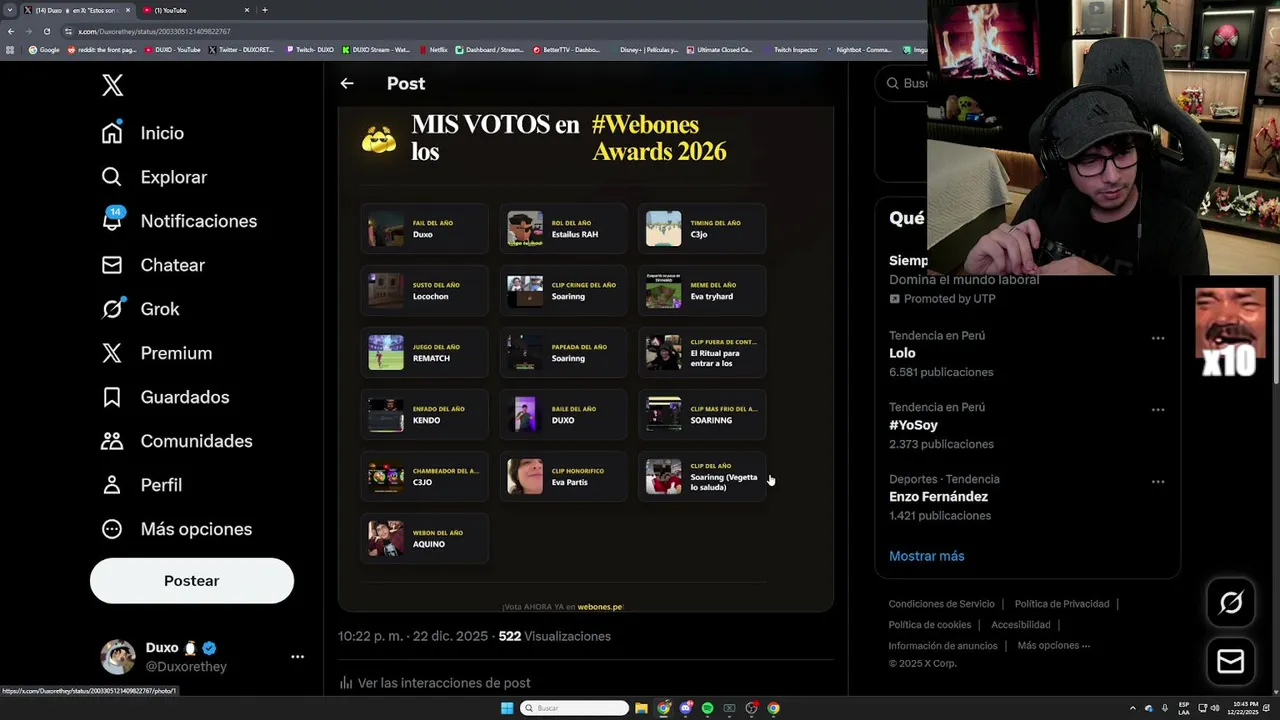Open the Webones Awards votes image
Viewport: 1280px width, 720px height.
[x=586, y=360]
